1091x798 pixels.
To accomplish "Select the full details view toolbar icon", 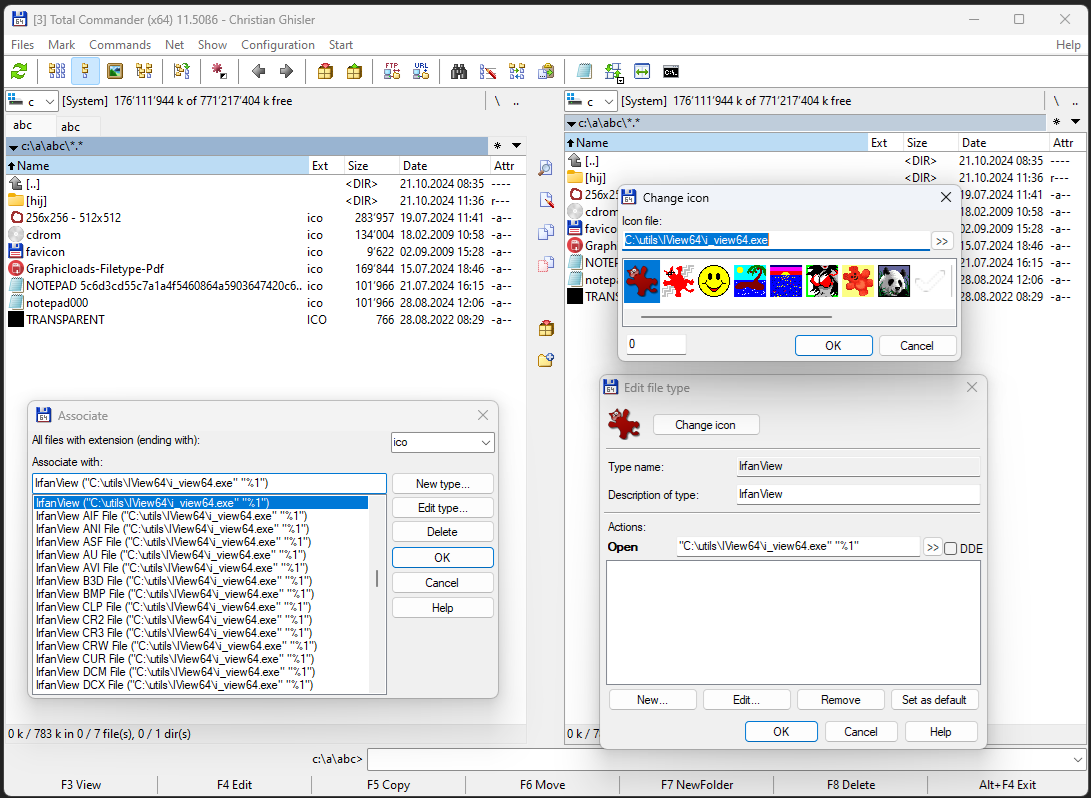I will coord(86,71).
